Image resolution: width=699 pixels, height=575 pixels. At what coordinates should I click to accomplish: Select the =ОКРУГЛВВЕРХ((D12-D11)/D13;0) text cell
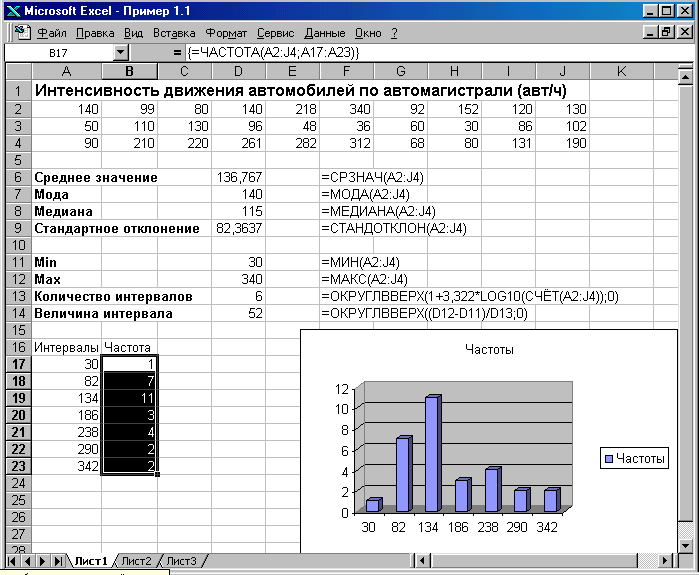(x=424, y=313)
